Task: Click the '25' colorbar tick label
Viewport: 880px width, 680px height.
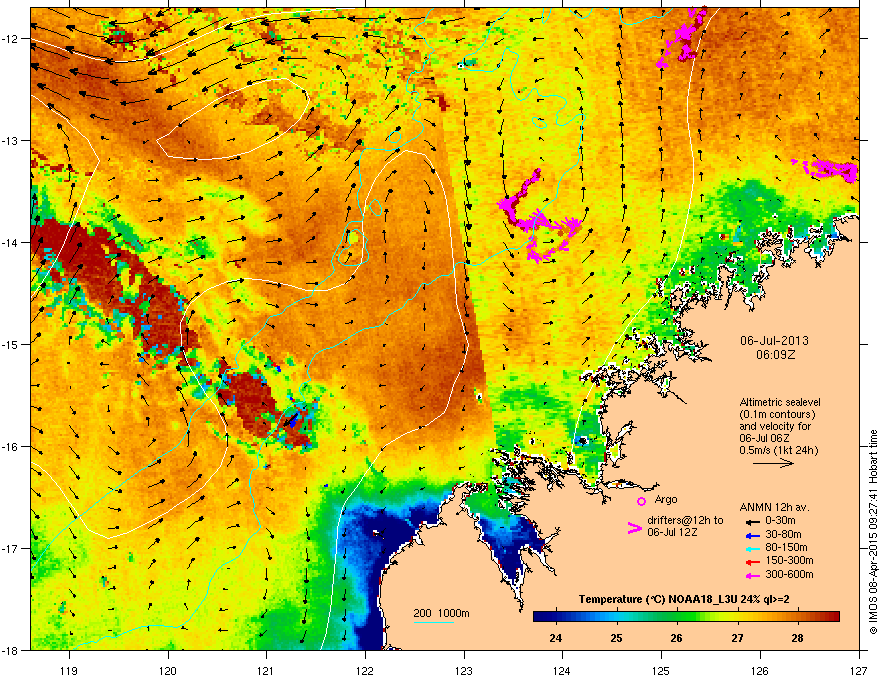Action: [x=616, y=638]
